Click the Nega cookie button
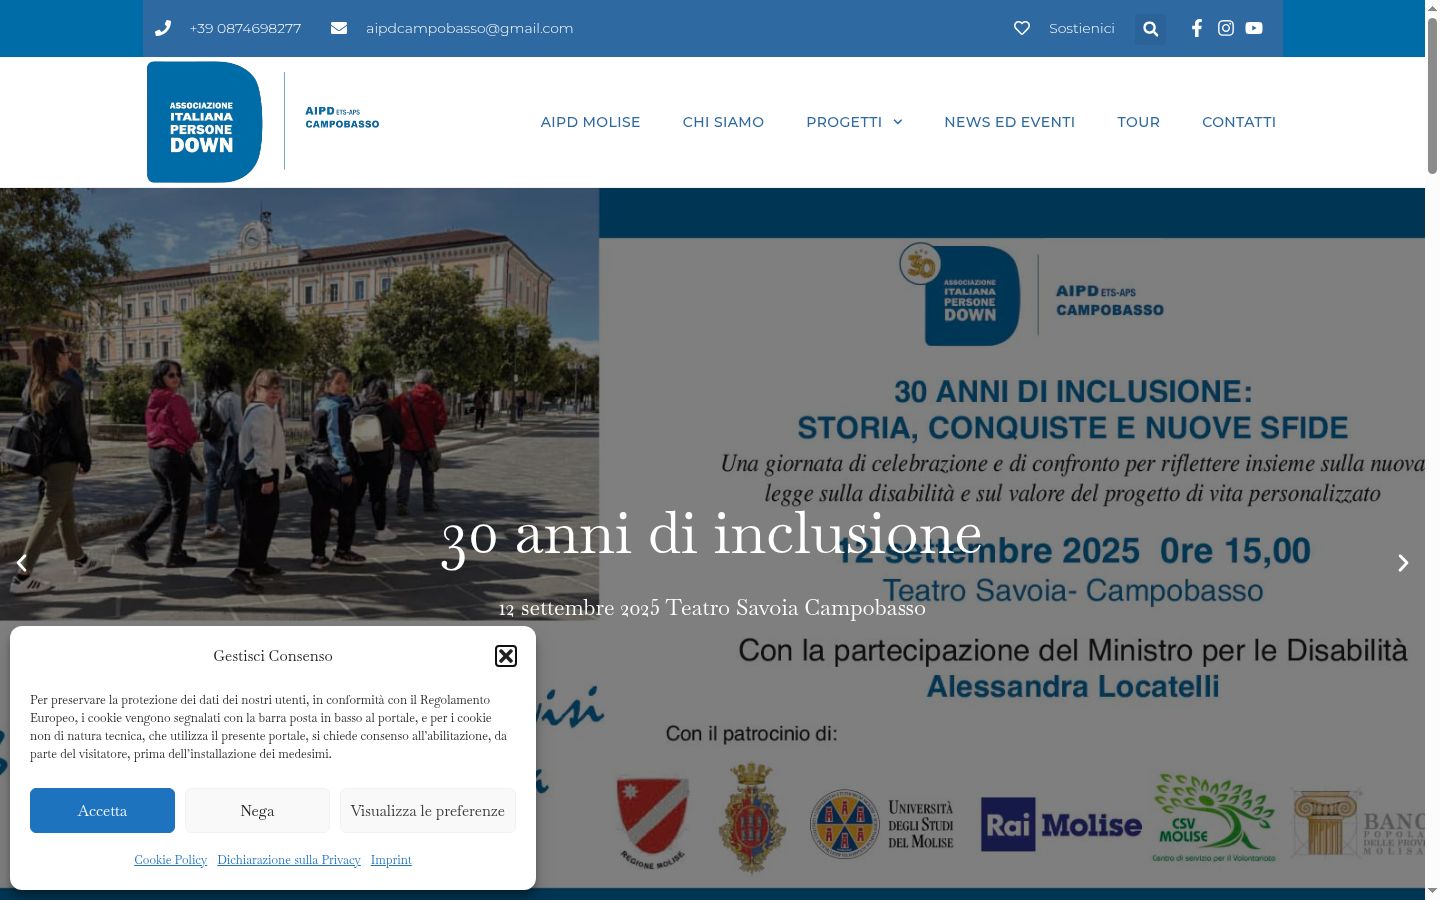This screenshot has height=900, width=1440. [x=257, y=810]
